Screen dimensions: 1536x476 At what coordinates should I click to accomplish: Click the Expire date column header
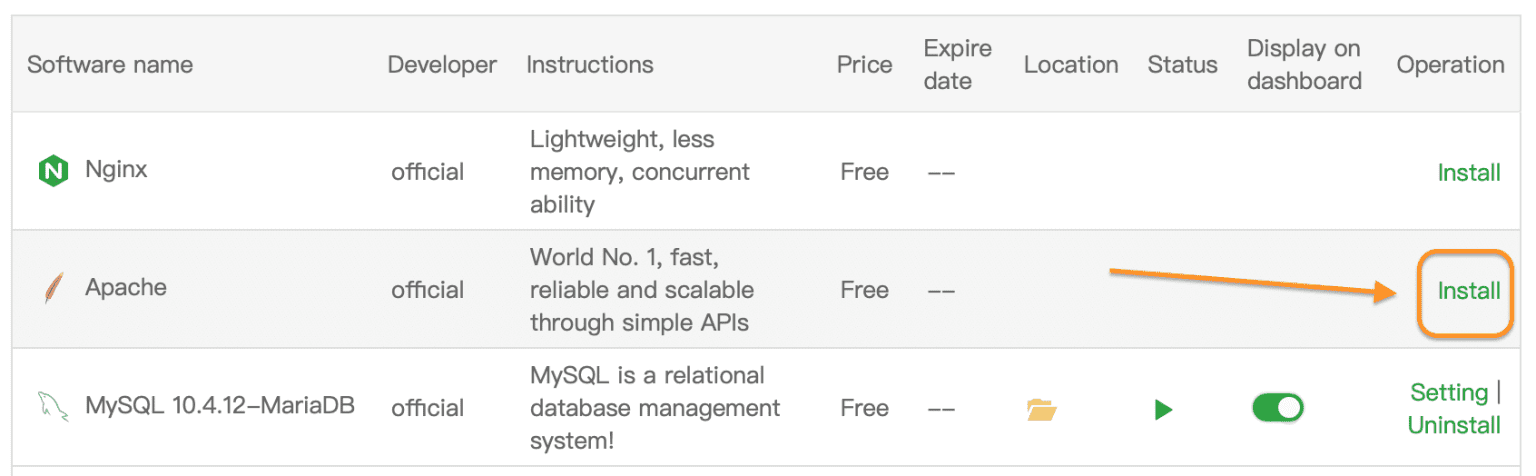tap(957, 65)
